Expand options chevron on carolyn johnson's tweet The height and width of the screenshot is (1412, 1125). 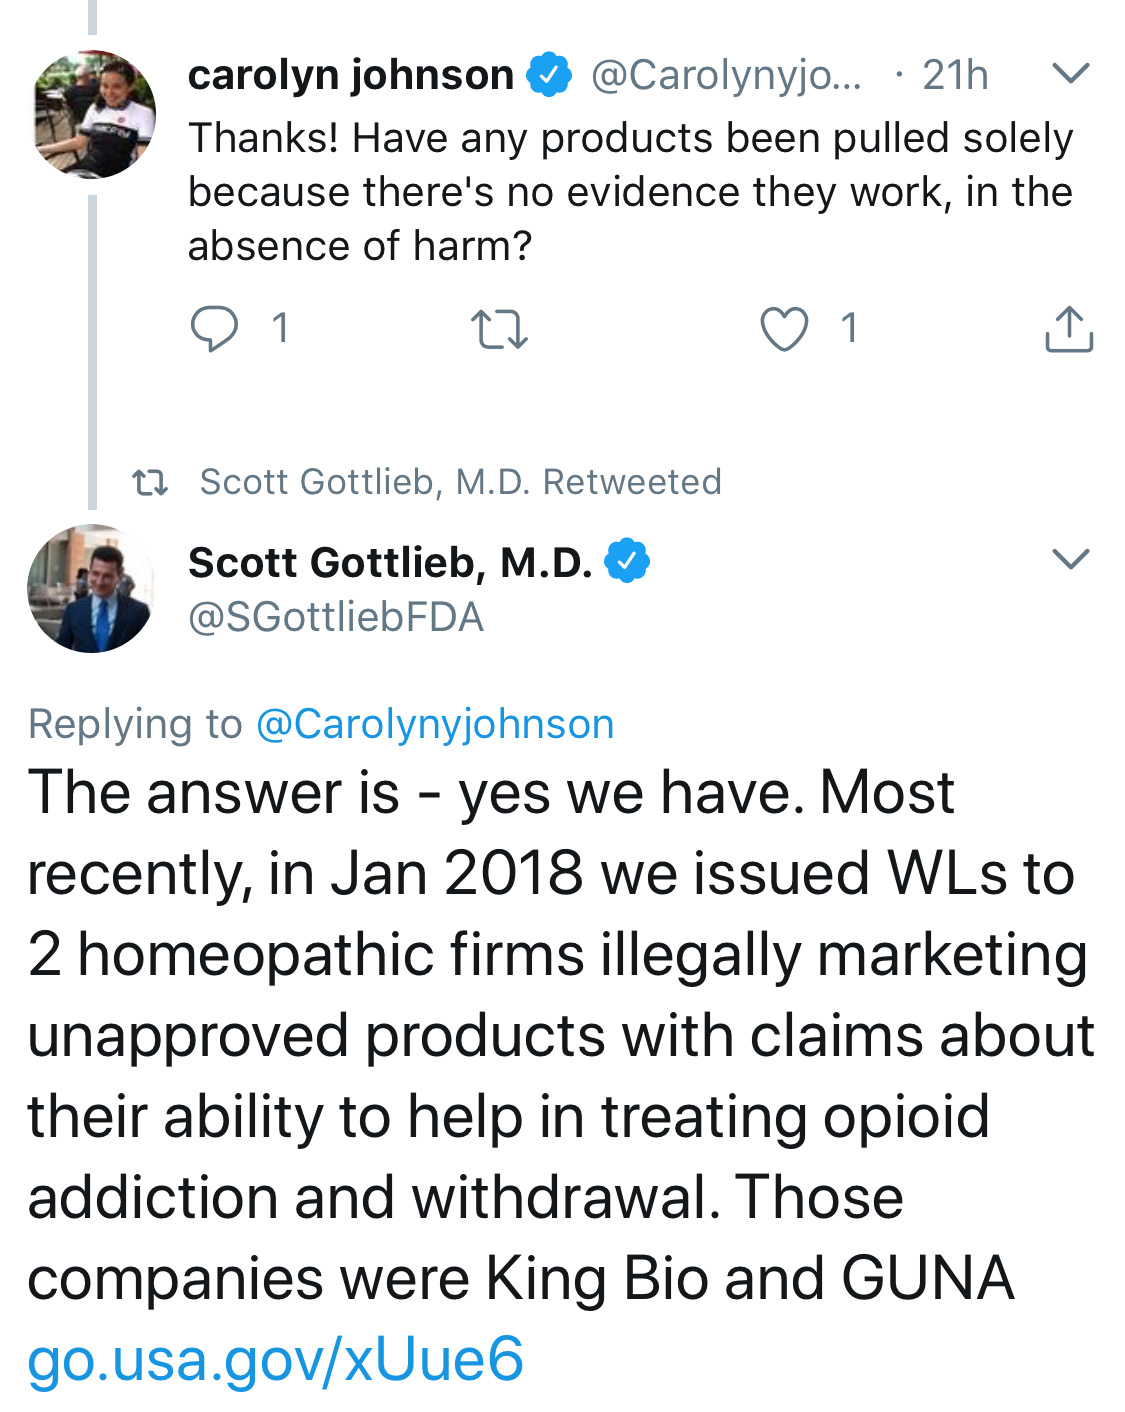point(1070,73)
